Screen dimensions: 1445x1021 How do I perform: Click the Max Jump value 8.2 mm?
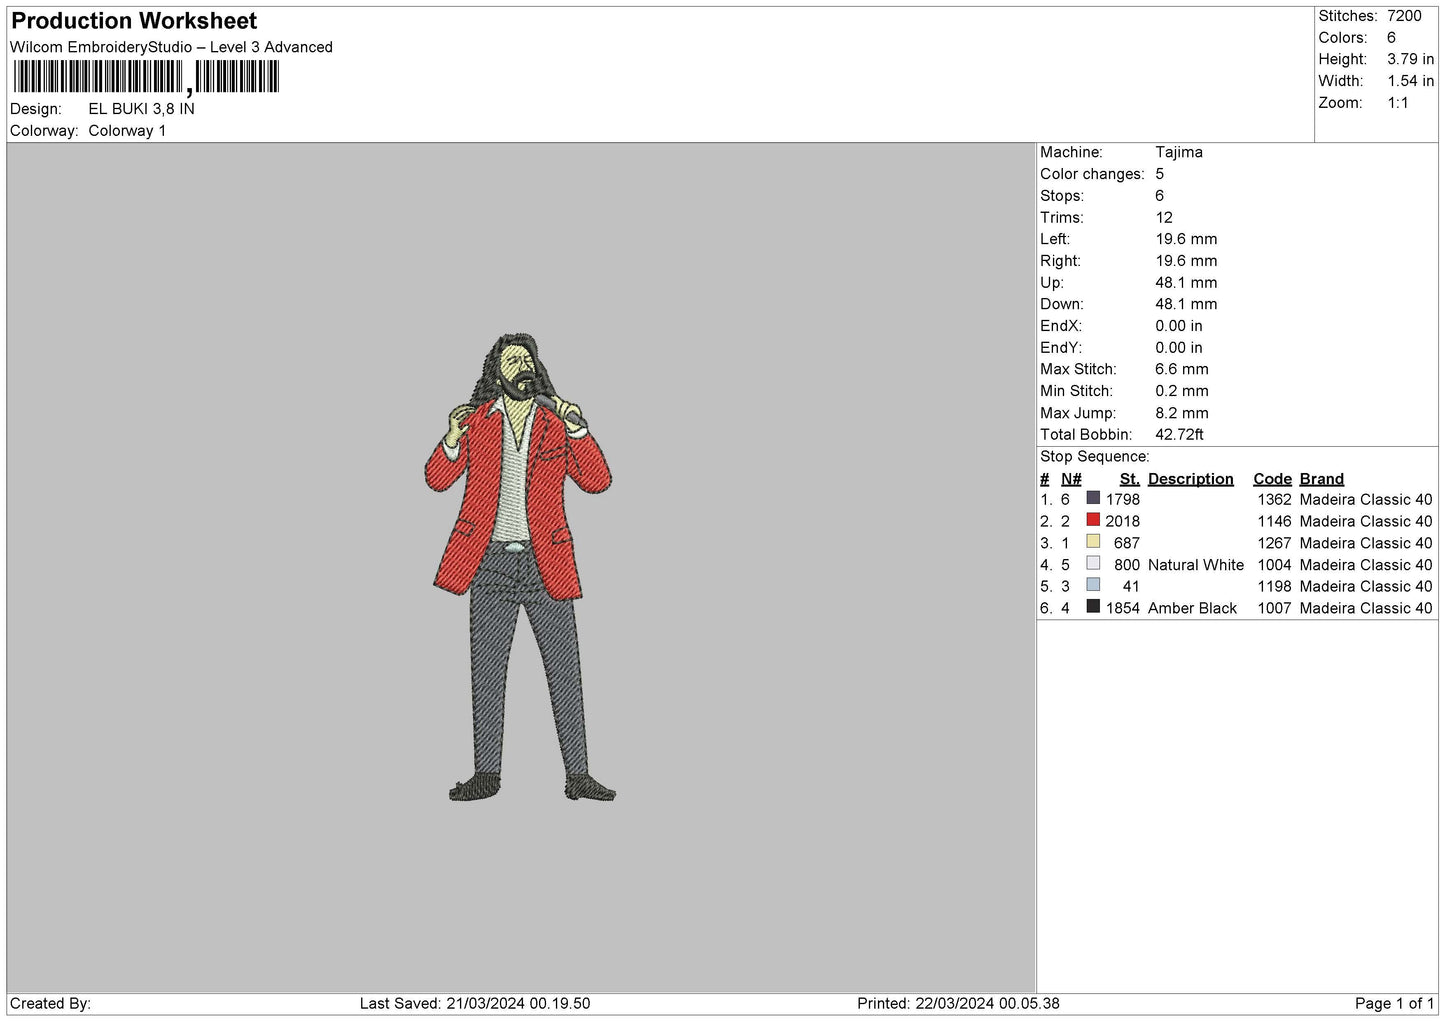pyautogui.click(x=1182, y=413)
